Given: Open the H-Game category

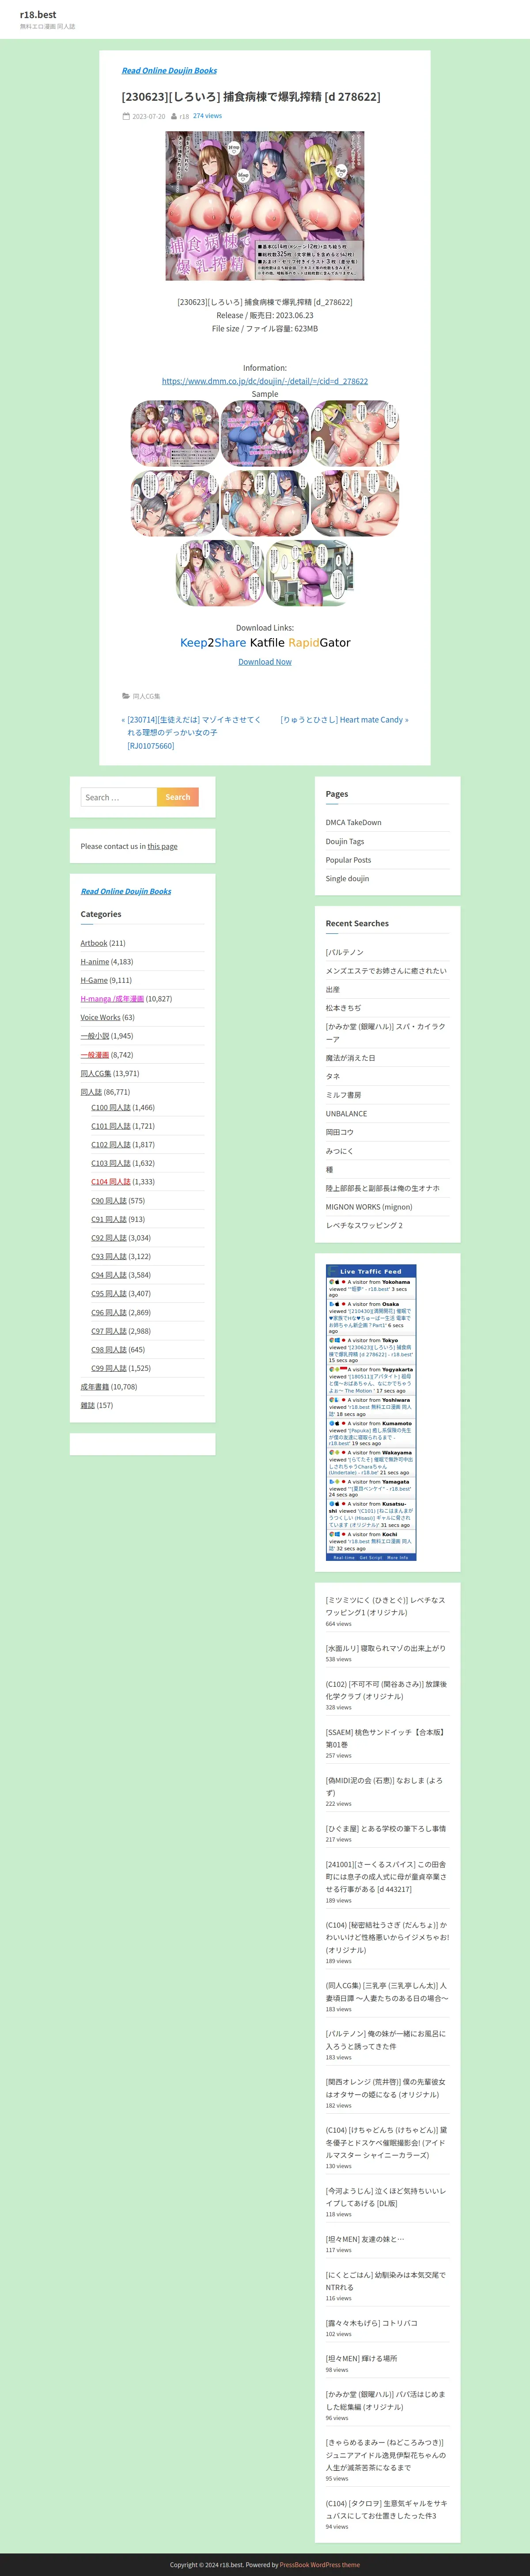Looking at the screenshot, I should [x=94, y=980].
